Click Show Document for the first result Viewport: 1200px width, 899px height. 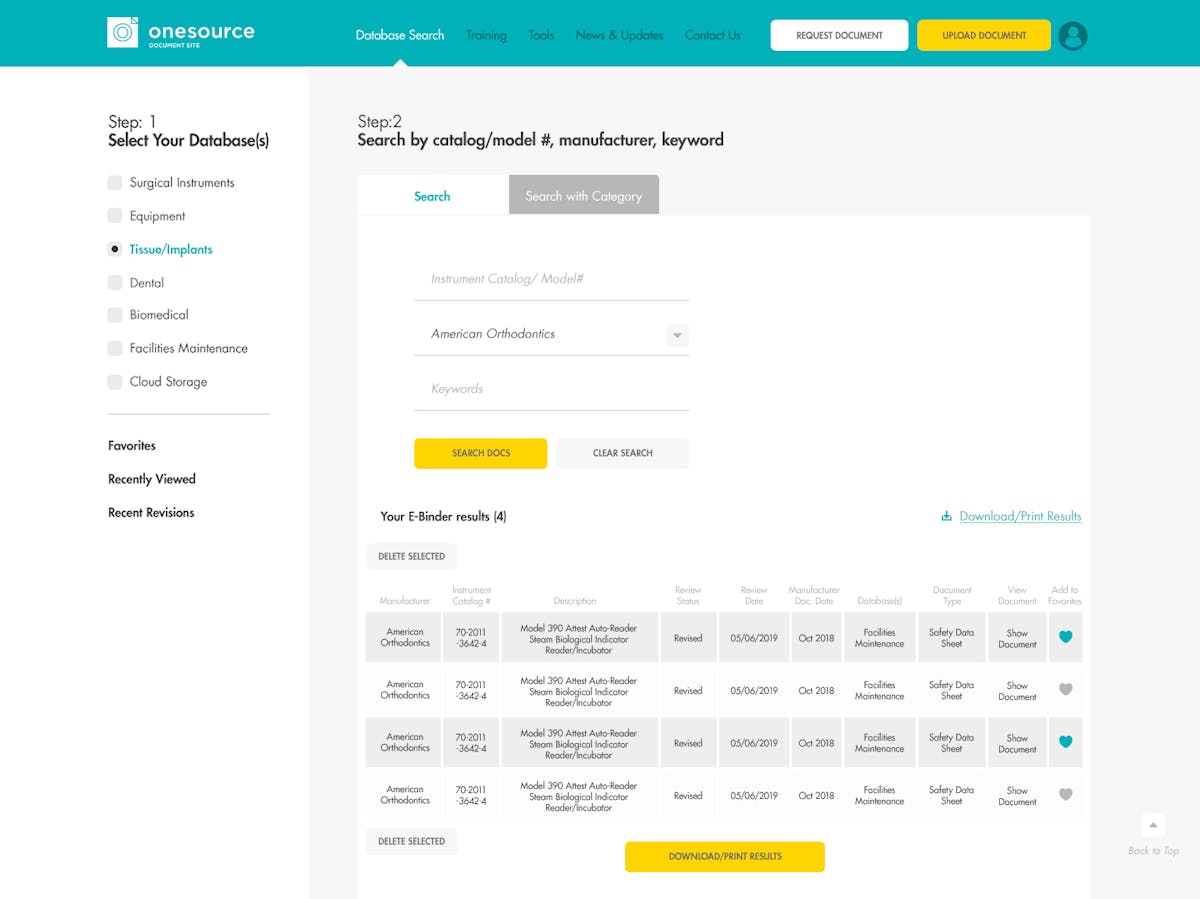1016,637
